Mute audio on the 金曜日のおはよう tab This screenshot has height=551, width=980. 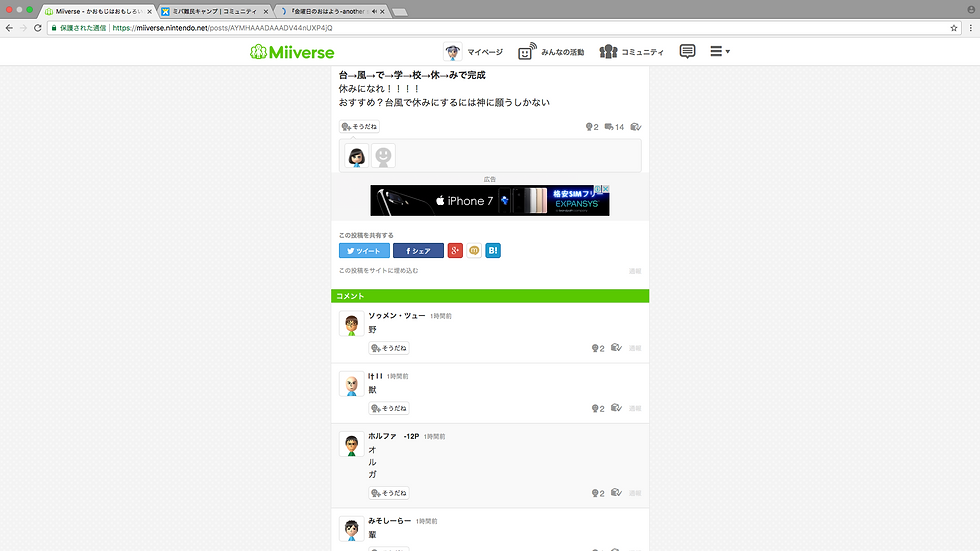tap(374, 11)
